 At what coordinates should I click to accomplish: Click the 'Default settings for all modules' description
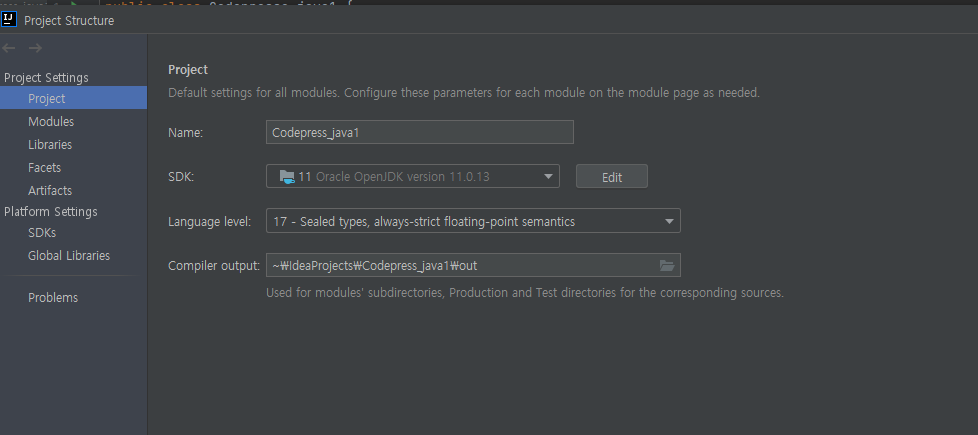(x=463, y=93)
